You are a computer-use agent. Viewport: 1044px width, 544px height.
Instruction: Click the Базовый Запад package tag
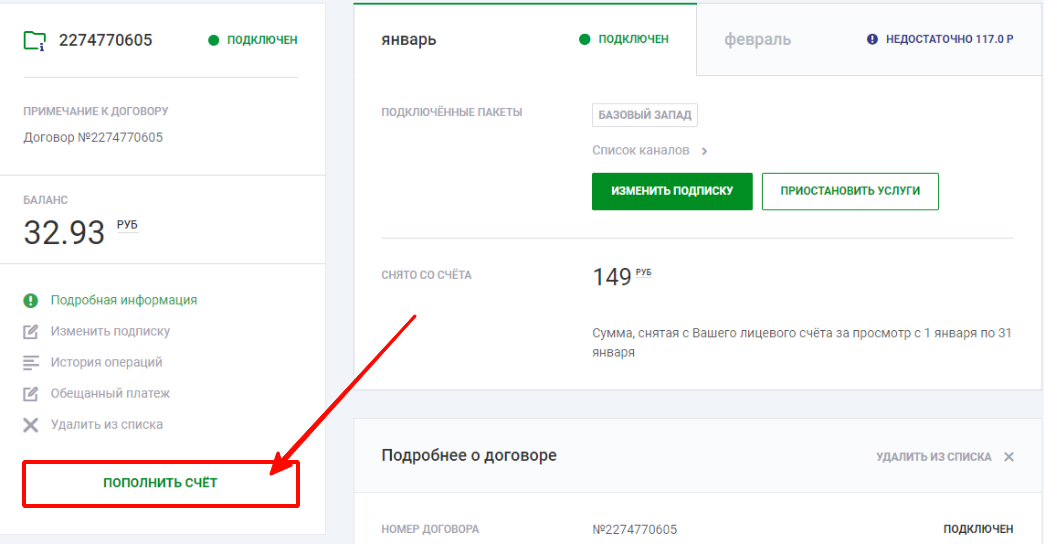click(x=644, y=115)
